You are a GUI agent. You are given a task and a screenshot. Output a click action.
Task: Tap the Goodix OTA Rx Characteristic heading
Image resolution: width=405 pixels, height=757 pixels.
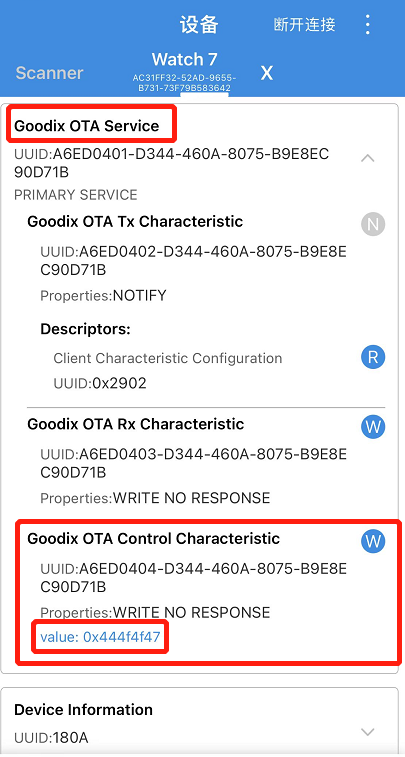pos(136,424)
